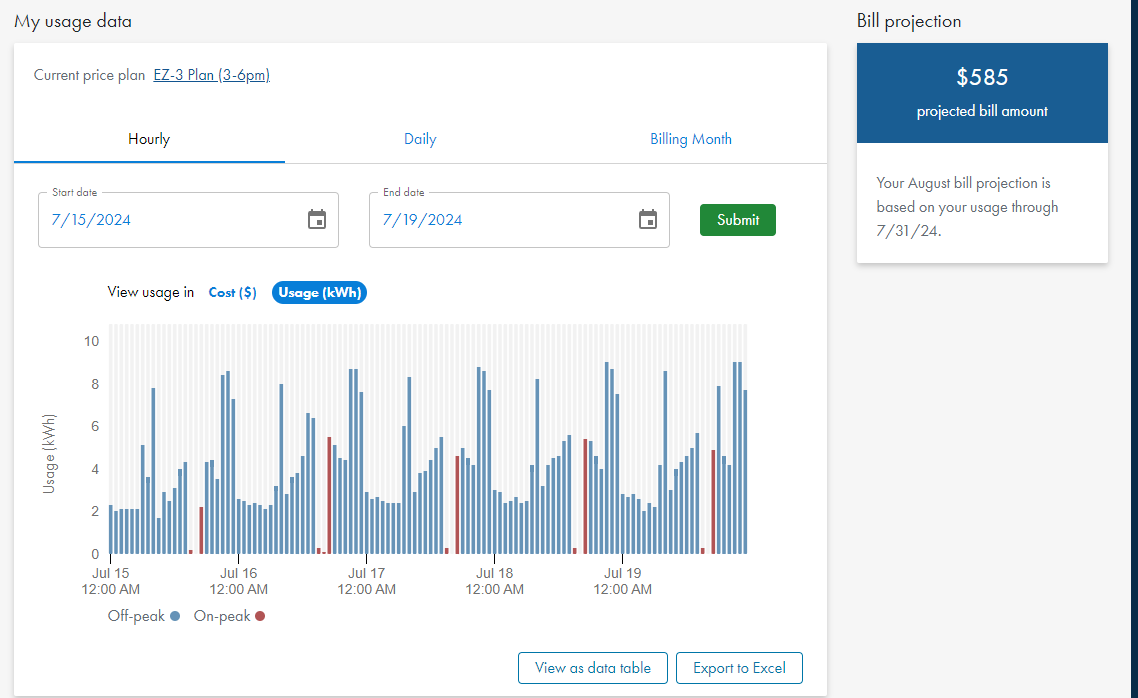Image resolution: width=1138 pixels, height=698 pixels.
Task: Export usage data to Excel
Action: pos(739,668)
